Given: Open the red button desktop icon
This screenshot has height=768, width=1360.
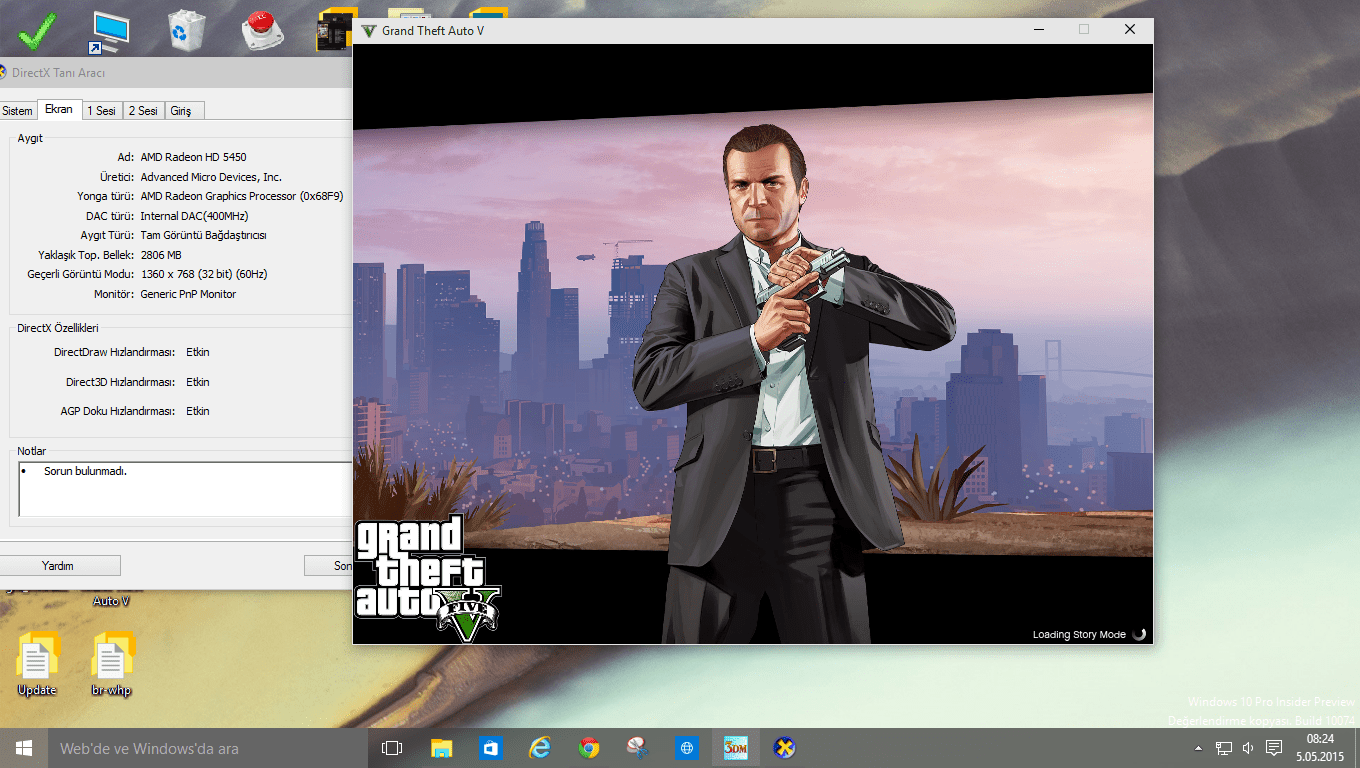Looking at the screenshot, I should point(262,31).
